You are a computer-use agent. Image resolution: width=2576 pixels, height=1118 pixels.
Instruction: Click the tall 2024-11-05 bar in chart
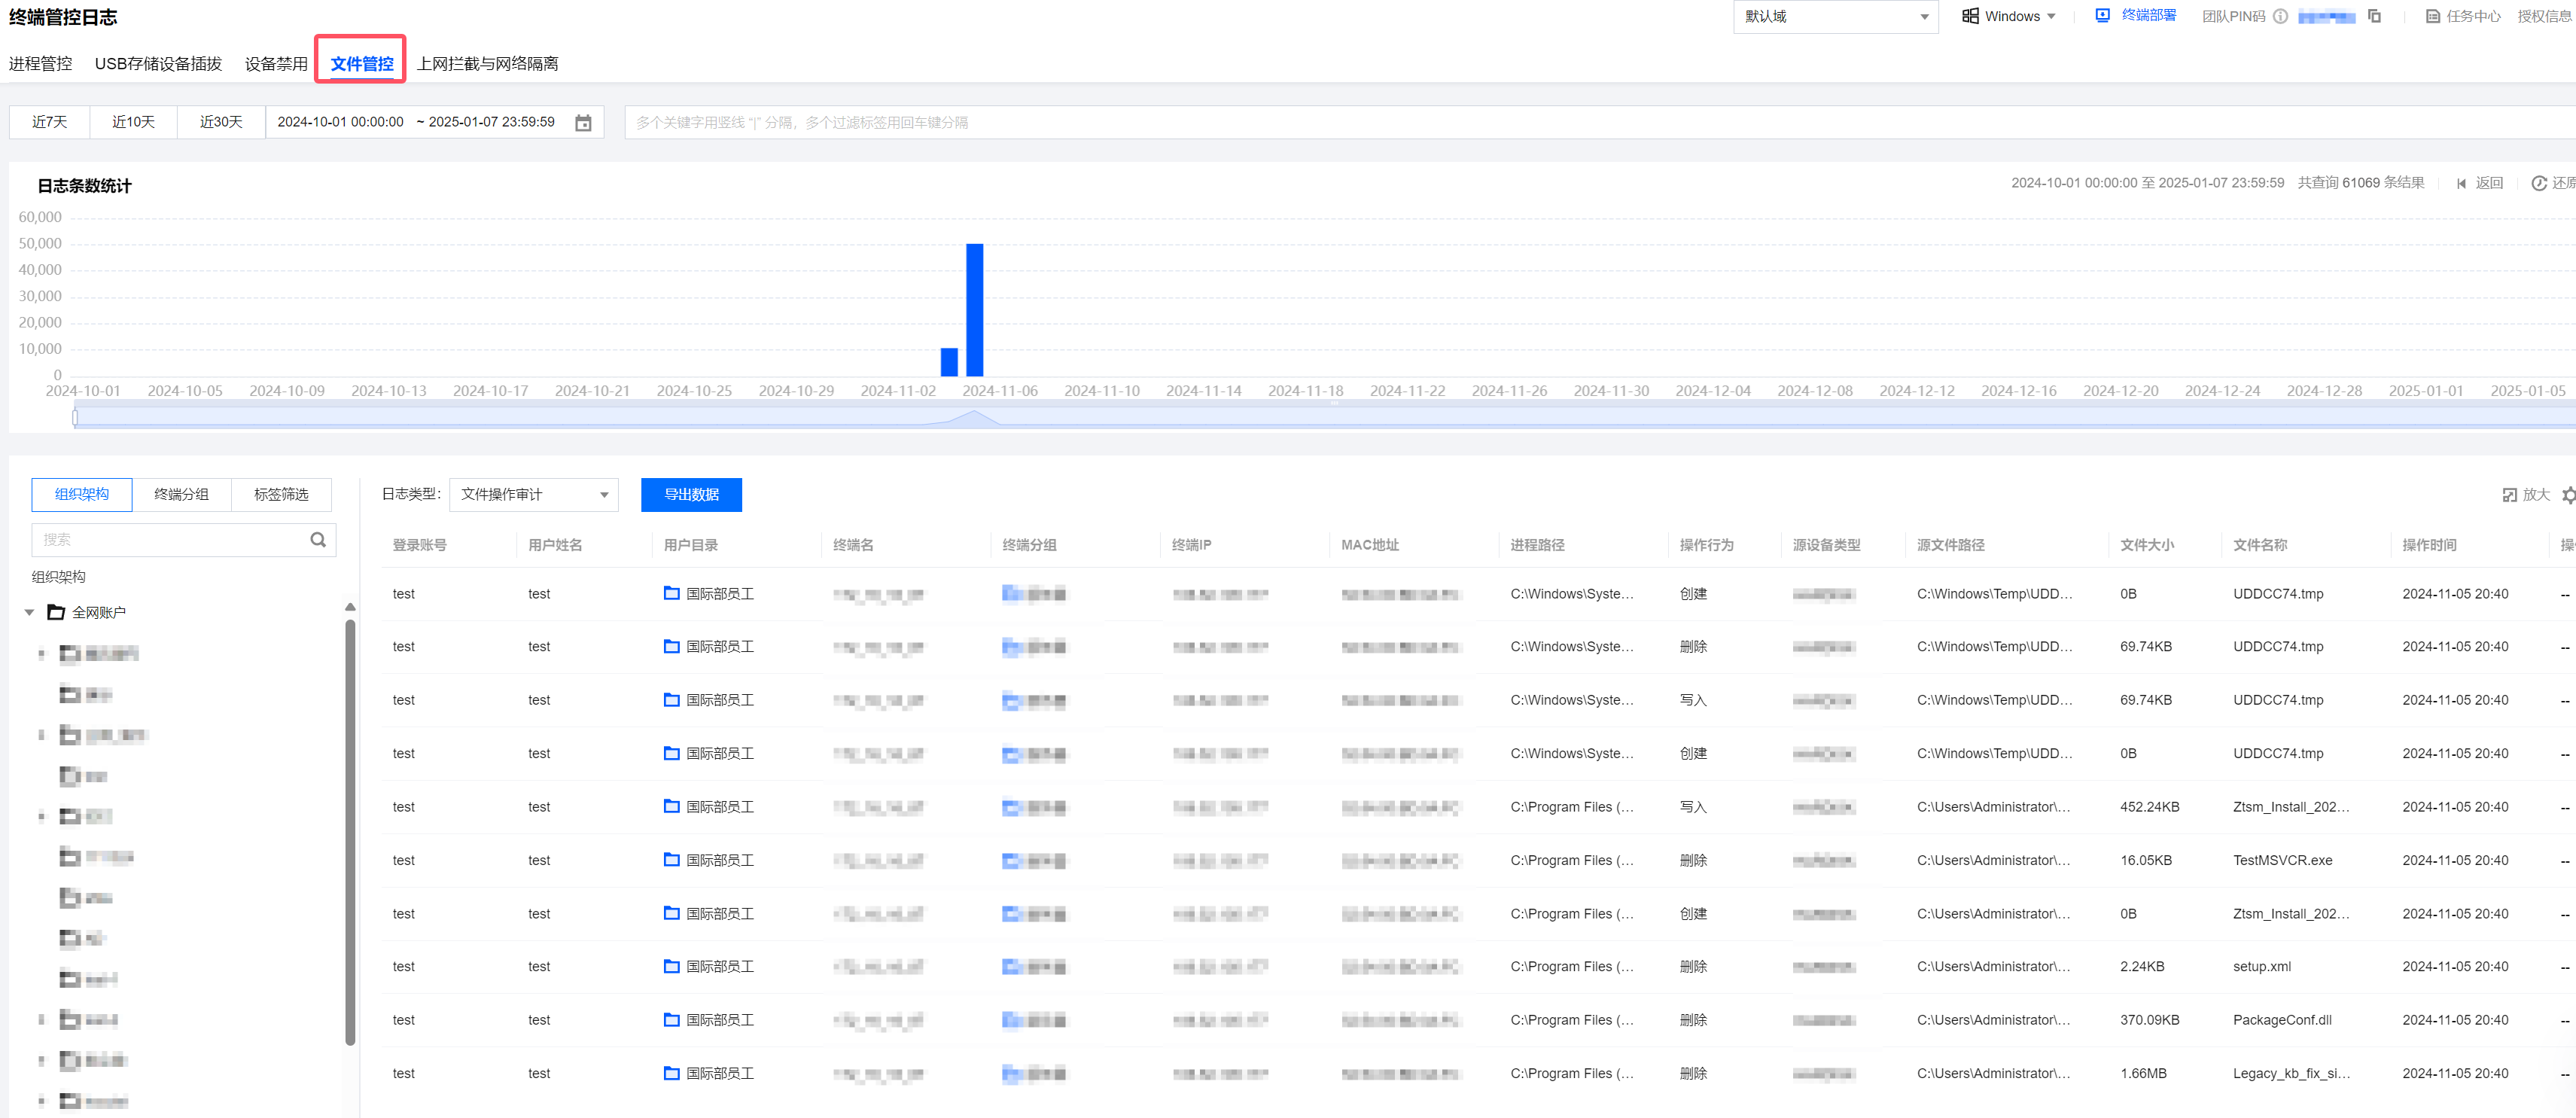[x=974, y=310]
